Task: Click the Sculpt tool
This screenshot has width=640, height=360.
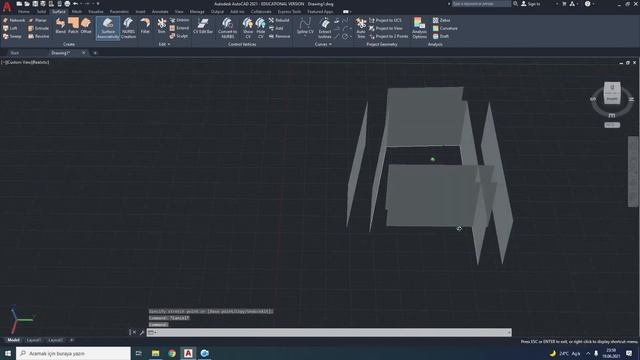Action: pyautogui.click(x=179, y=36)
